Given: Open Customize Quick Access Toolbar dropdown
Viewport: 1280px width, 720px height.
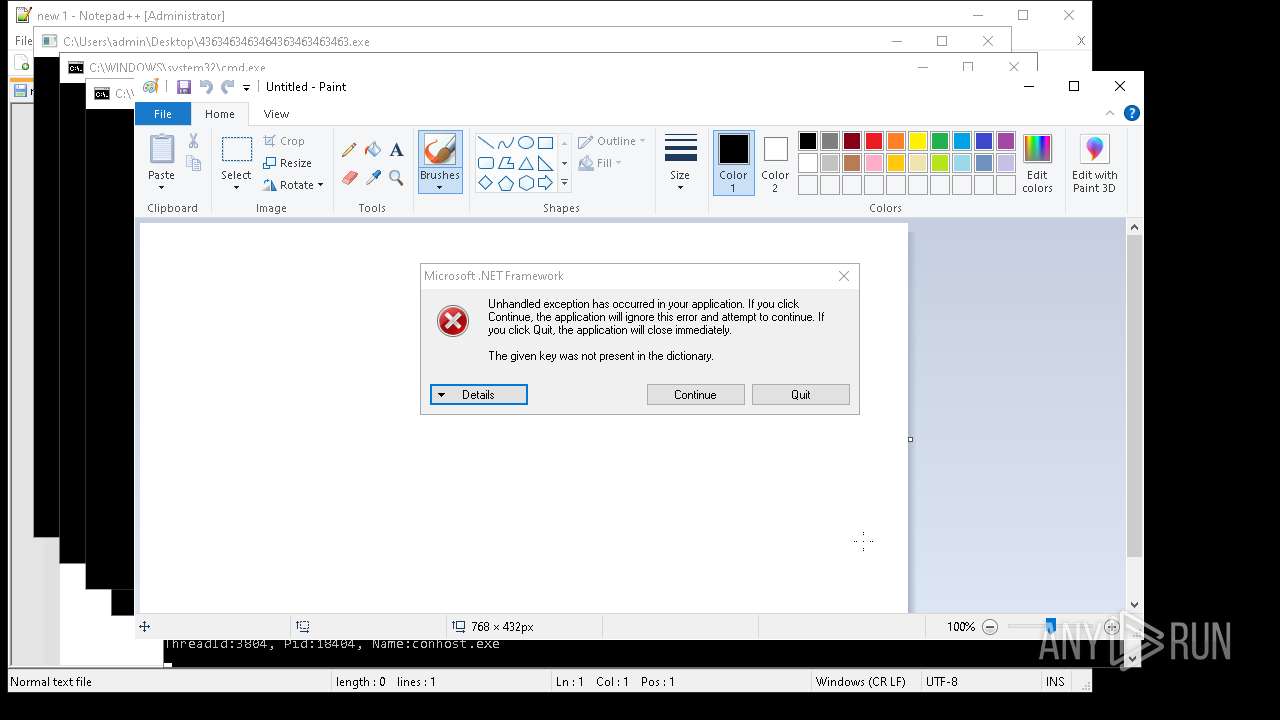Looking at the screenshot, I should [x=246, y=88].
